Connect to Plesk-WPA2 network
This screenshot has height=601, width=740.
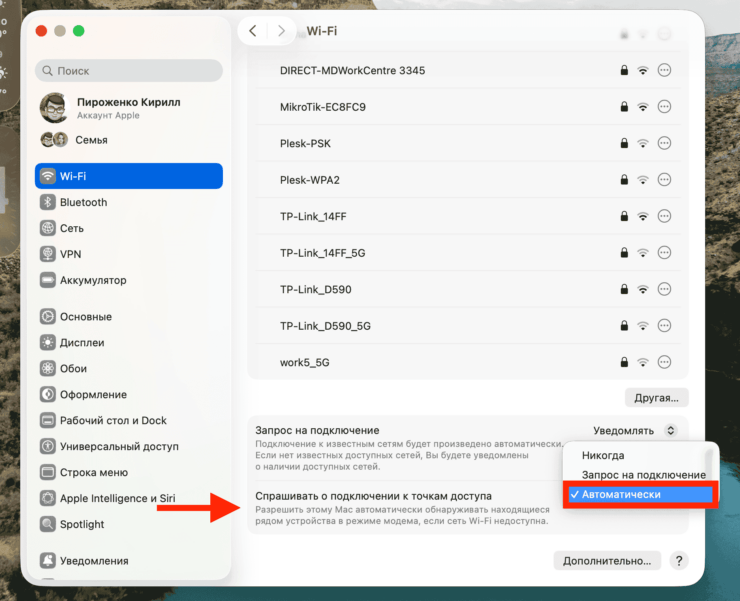pos(467,179)
